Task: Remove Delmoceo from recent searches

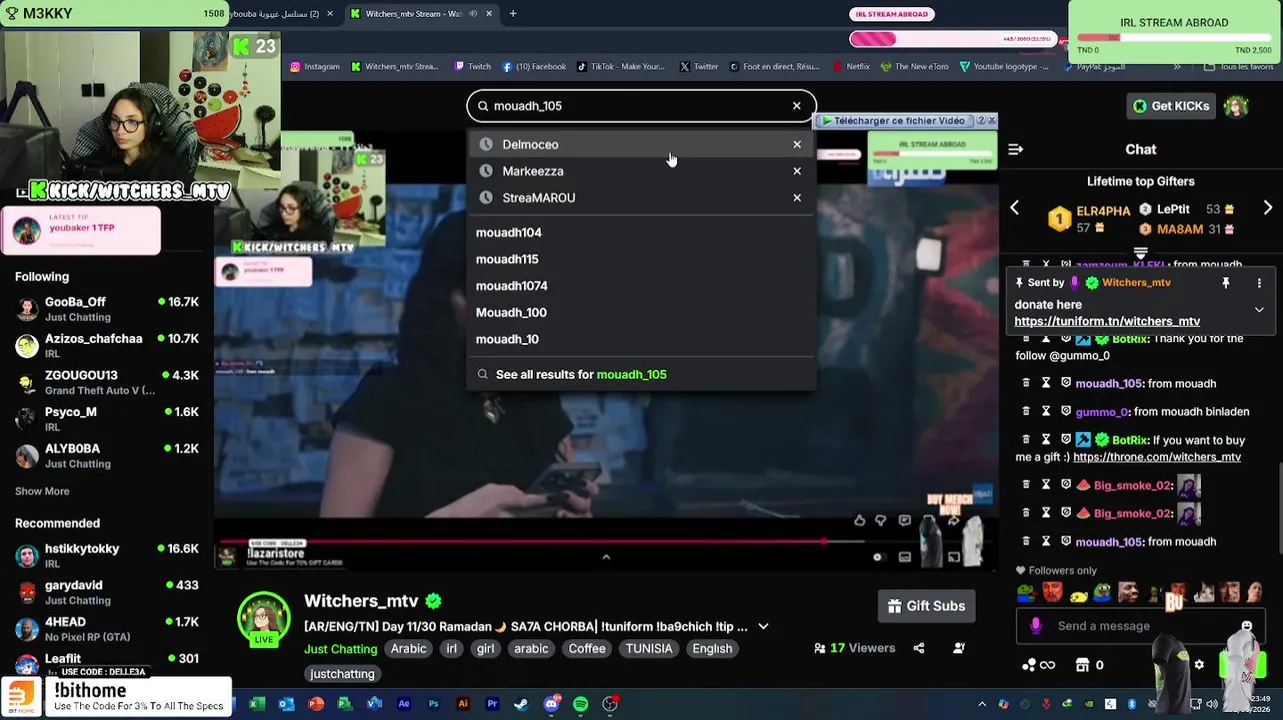Action: 797,145
